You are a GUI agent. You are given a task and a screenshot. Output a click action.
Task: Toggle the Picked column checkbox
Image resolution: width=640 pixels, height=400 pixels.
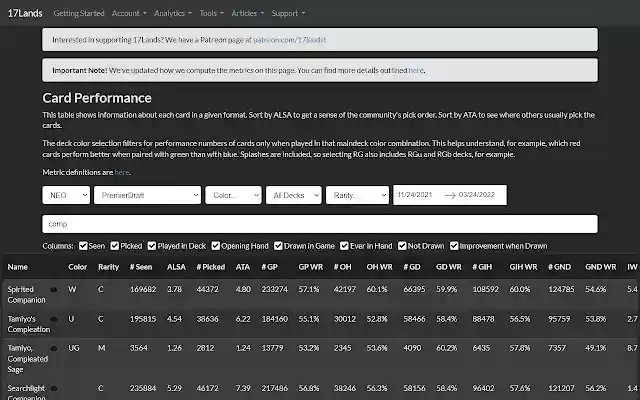pyautogui.click(x=115, y=246)
